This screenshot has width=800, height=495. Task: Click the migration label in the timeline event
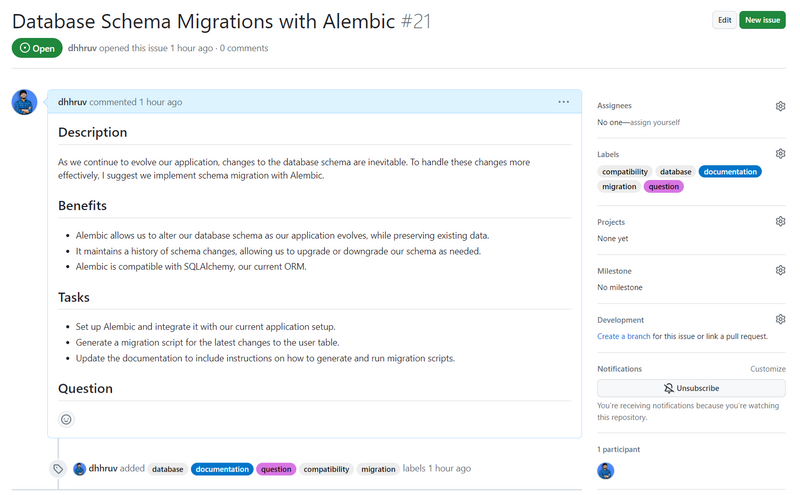[x=378, y=469]
